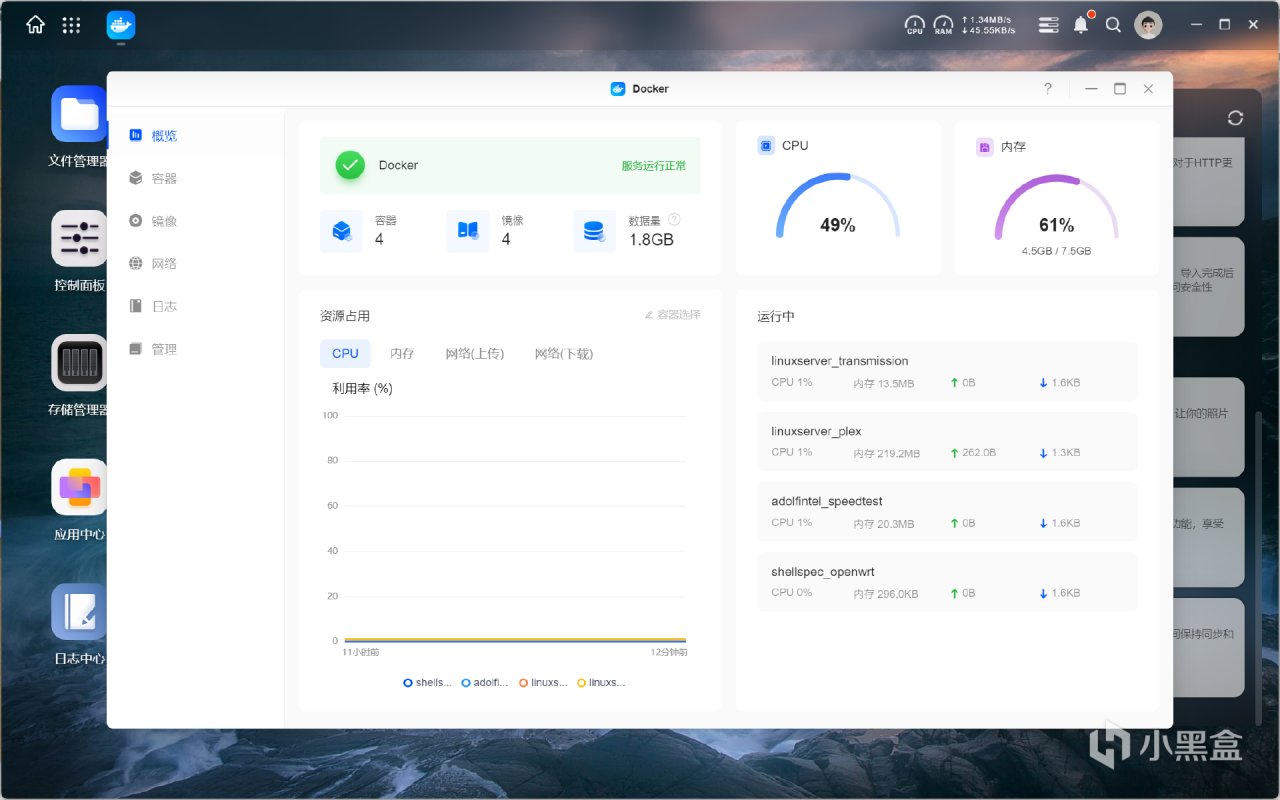Image resolution: width=1280 pixels, height=800 pixels.
Task: Click the green Docker status checkmark
Action: coord(350,165)
